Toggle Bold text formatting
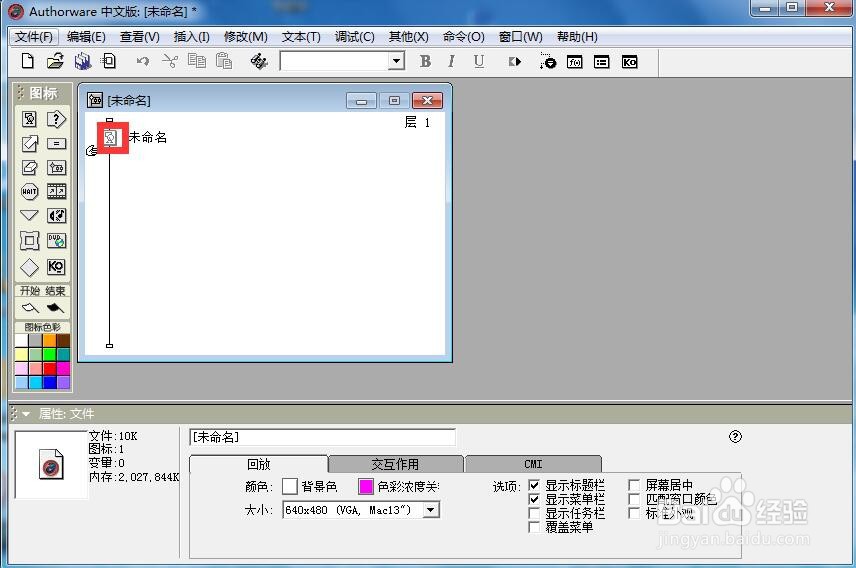 (x=425, y=61)
